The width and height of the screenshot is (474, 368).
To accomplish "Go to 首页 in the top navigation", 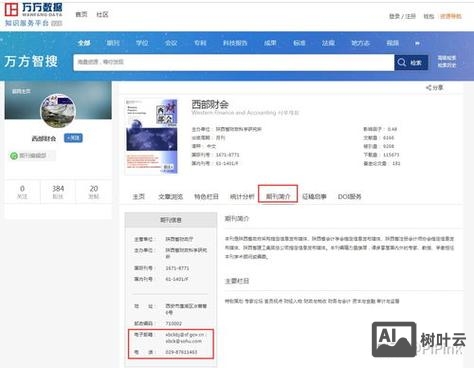I will tap(81, 14).
